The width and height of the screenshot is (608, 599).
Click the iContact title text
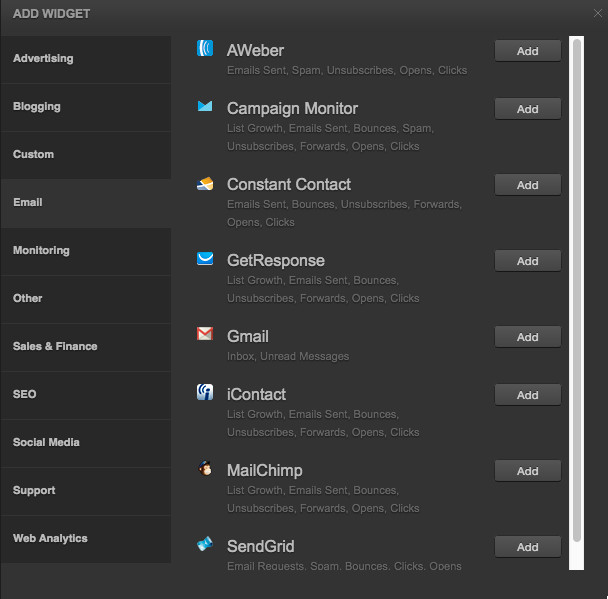[256, 395]
